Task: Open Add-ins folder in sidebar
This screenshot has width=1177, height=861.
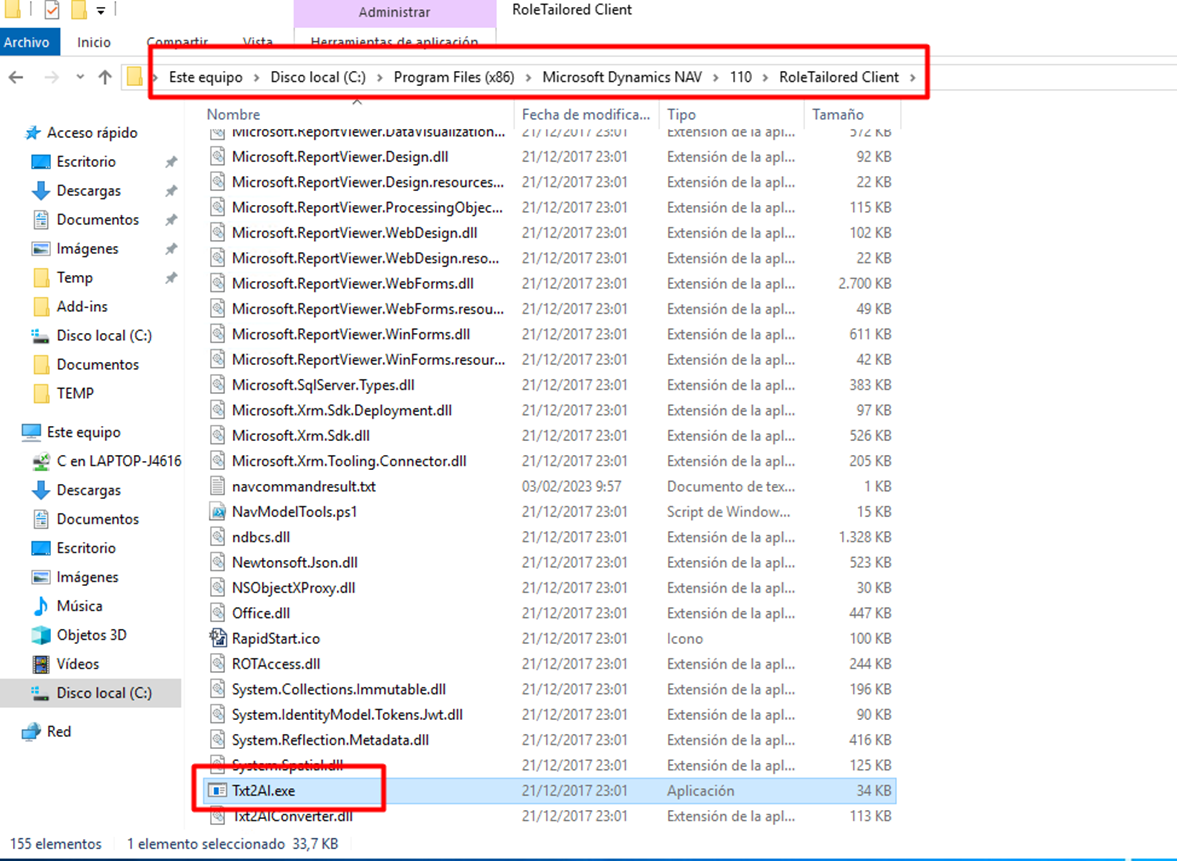Action: point(82,306)
